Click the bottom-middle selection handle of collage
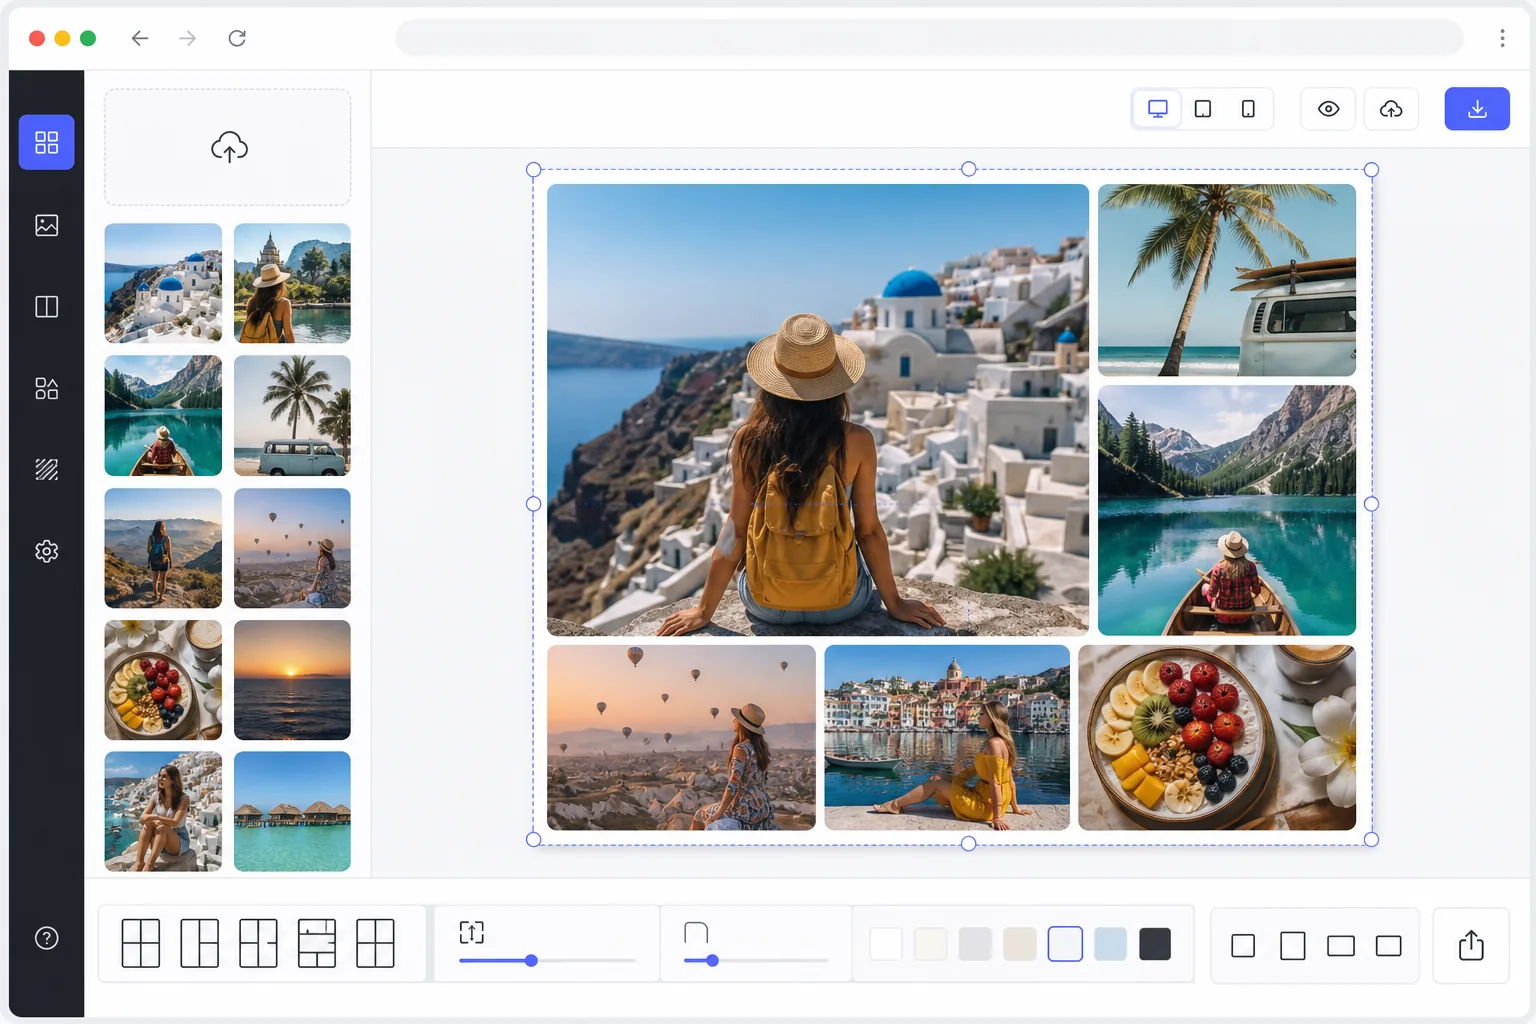The width and height of the screenshot is (1536, 1024). [968, 844]
